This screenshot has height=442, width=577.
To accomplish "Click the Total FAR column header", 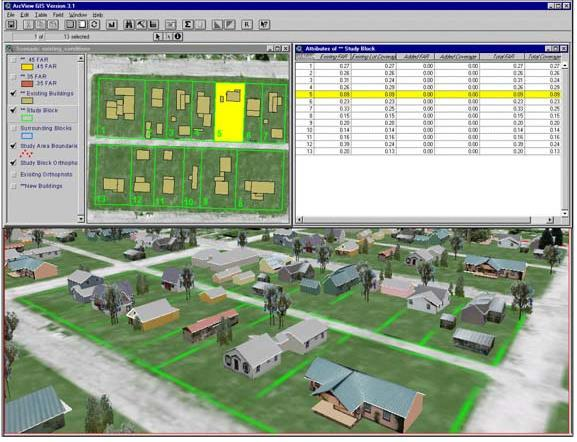I will click(x=503, y=57).
